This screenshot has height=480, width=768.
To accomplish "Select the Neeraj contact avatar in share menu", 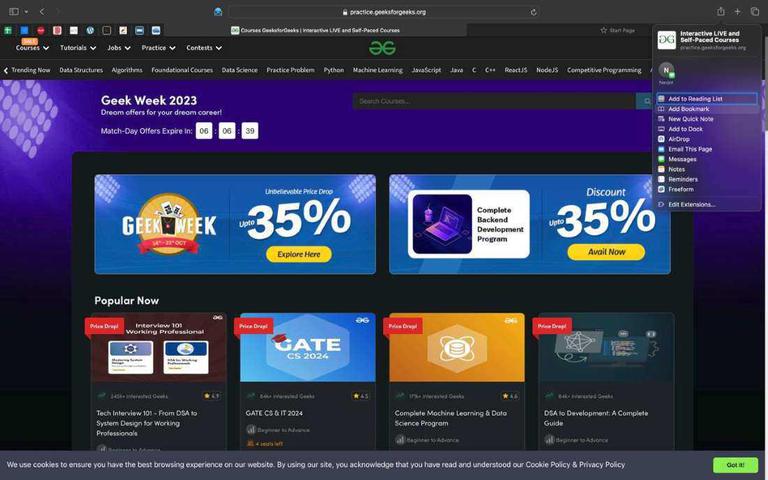I will click(666, 71).
